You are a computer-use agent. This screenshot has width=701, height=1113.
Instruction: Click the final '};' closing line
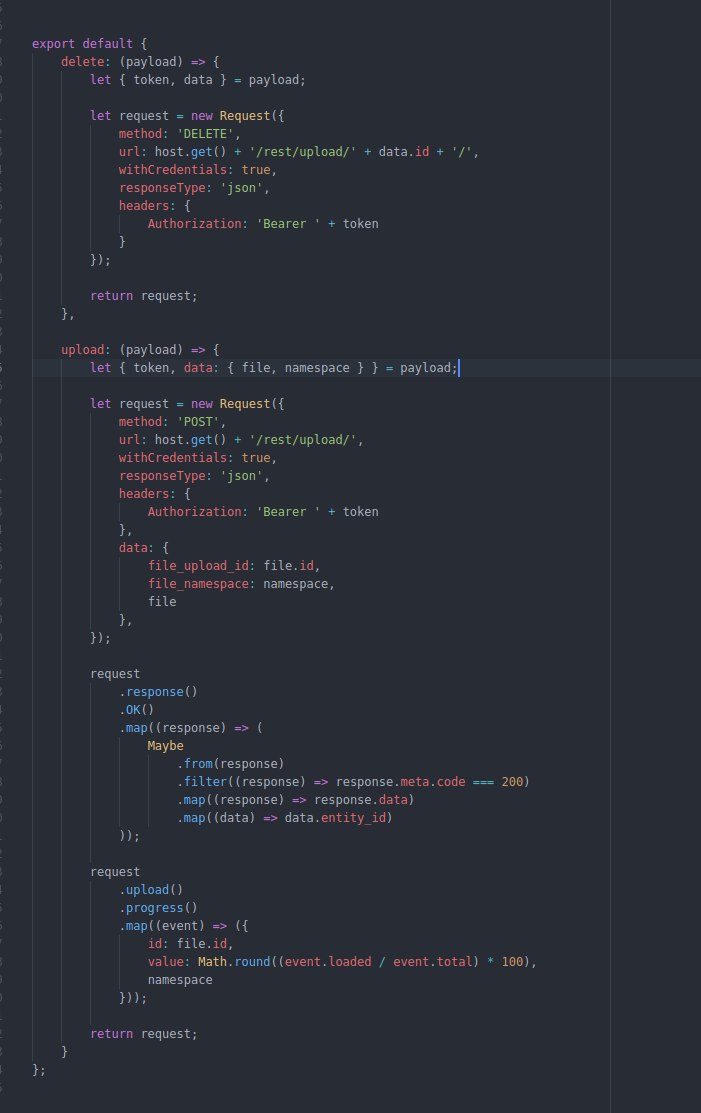tap(39, 1070)
